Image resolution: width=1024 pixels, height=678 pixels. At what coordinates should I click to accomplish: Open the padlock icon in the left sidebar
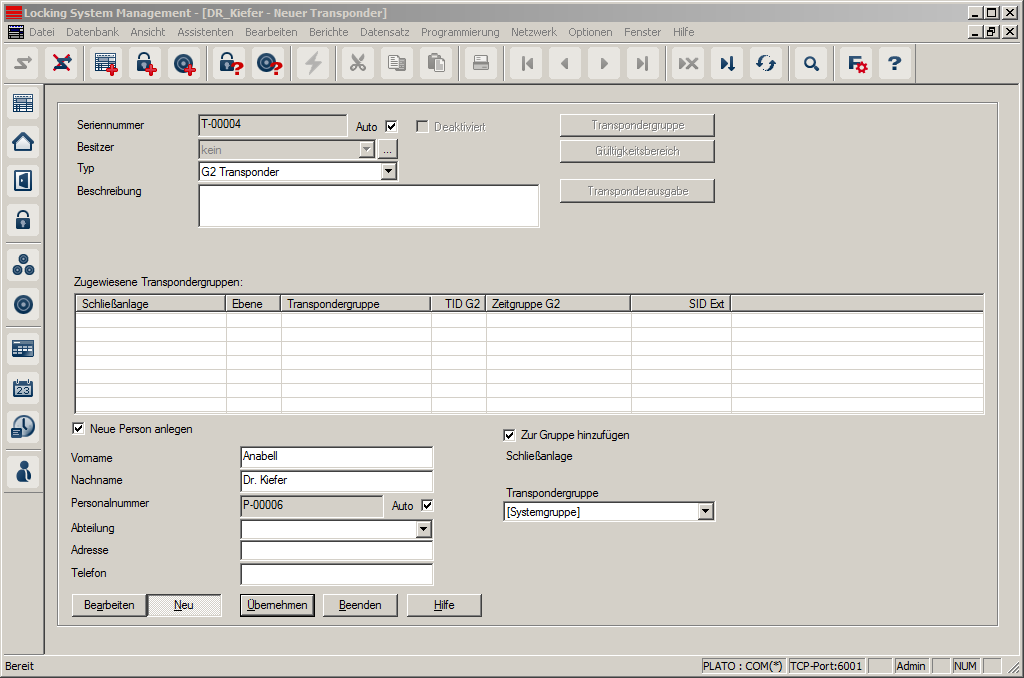22,221
